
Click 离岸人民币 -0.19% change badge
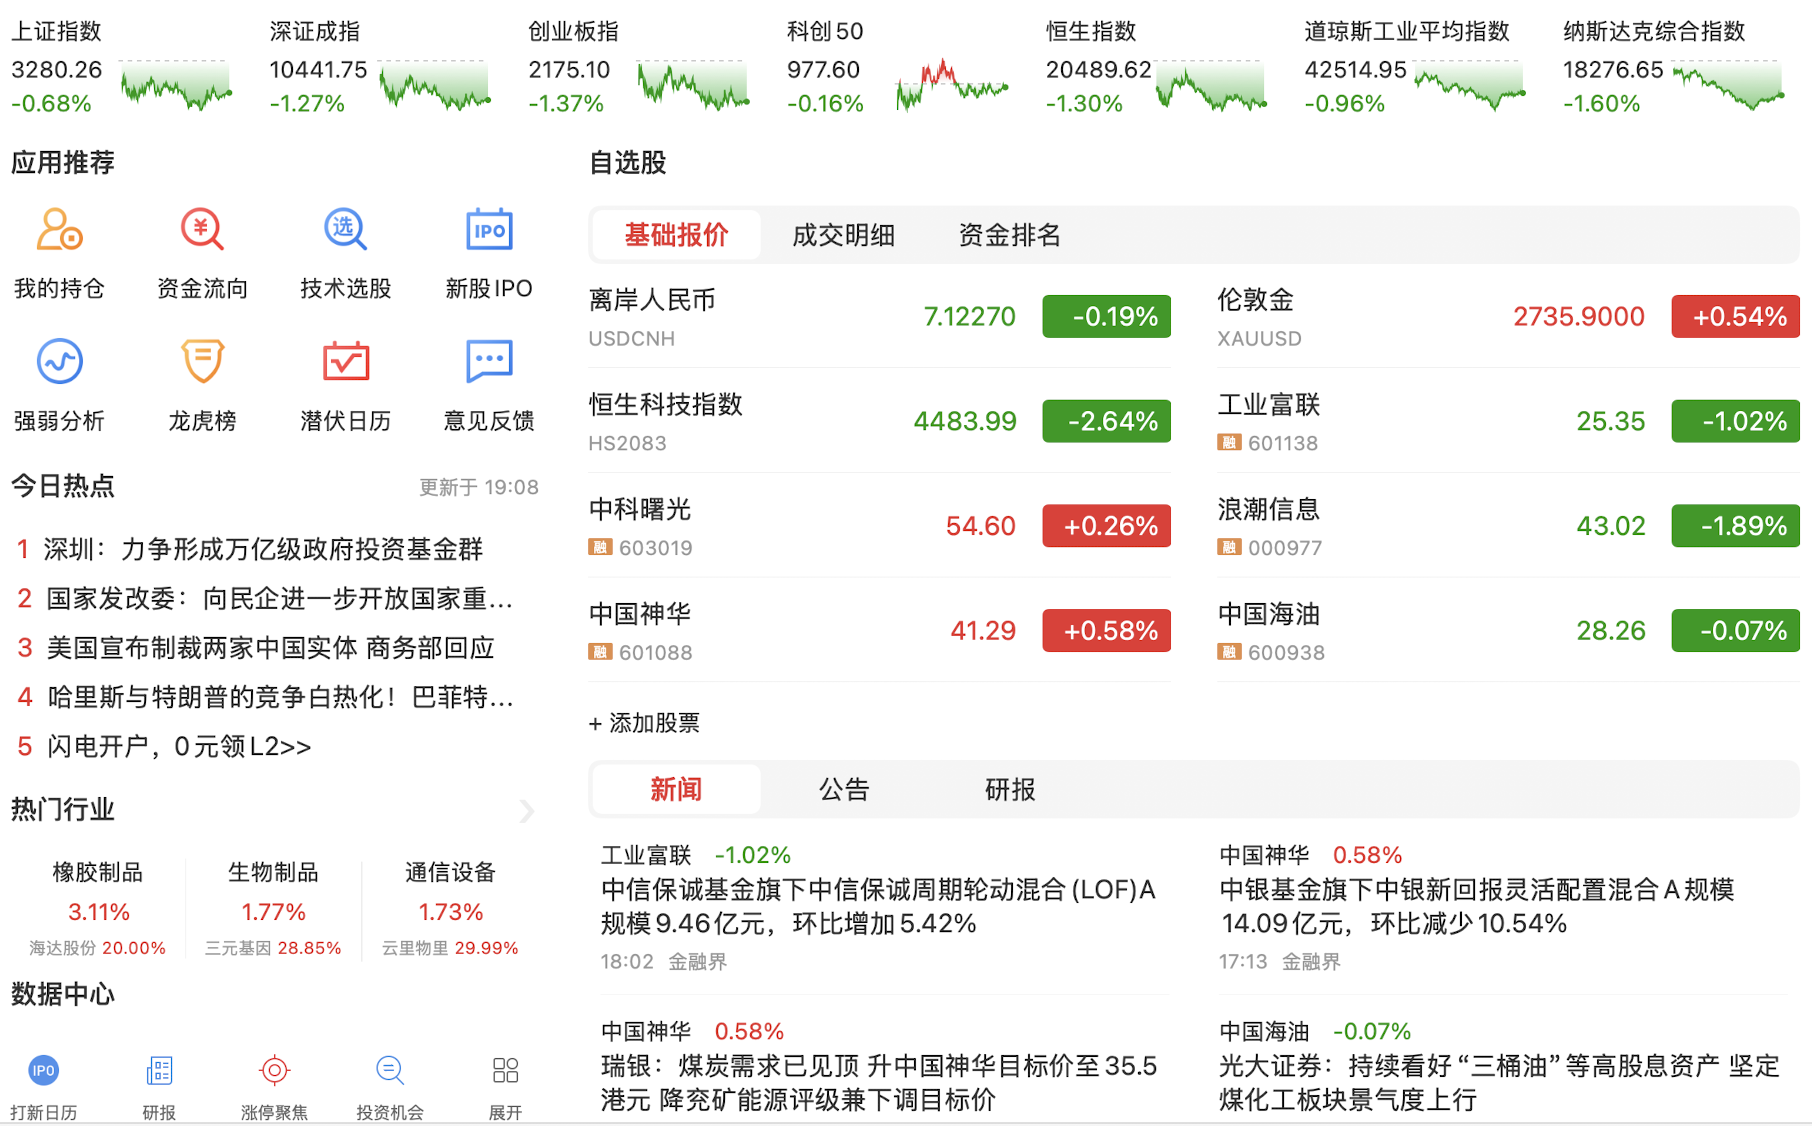(x=1106, y=317)
